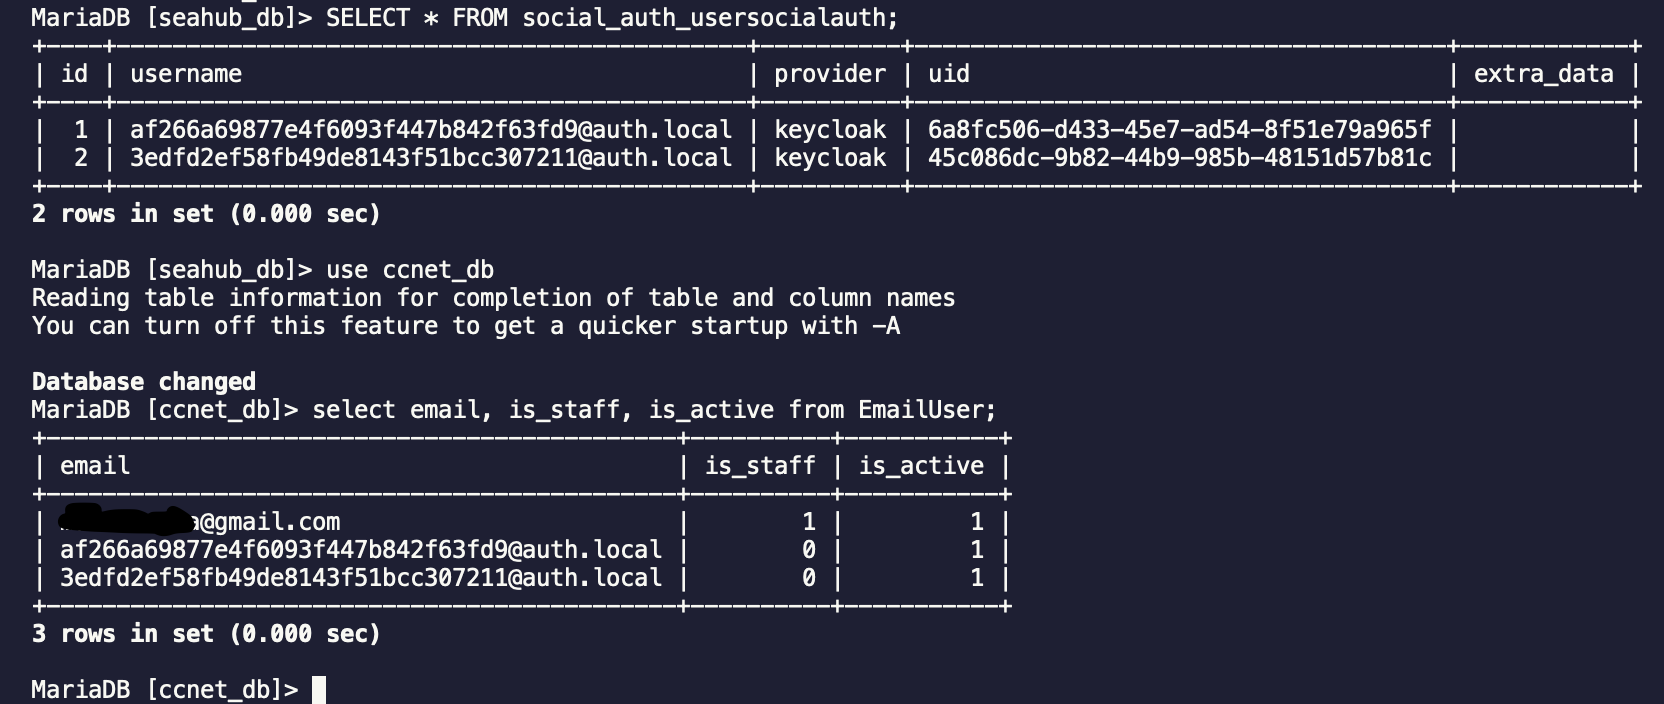Viewport: 1664px width, 704px height.
Task: Click keycloak provider in the id 1 row
Action: pyautogui.click(x=830, y=130)
